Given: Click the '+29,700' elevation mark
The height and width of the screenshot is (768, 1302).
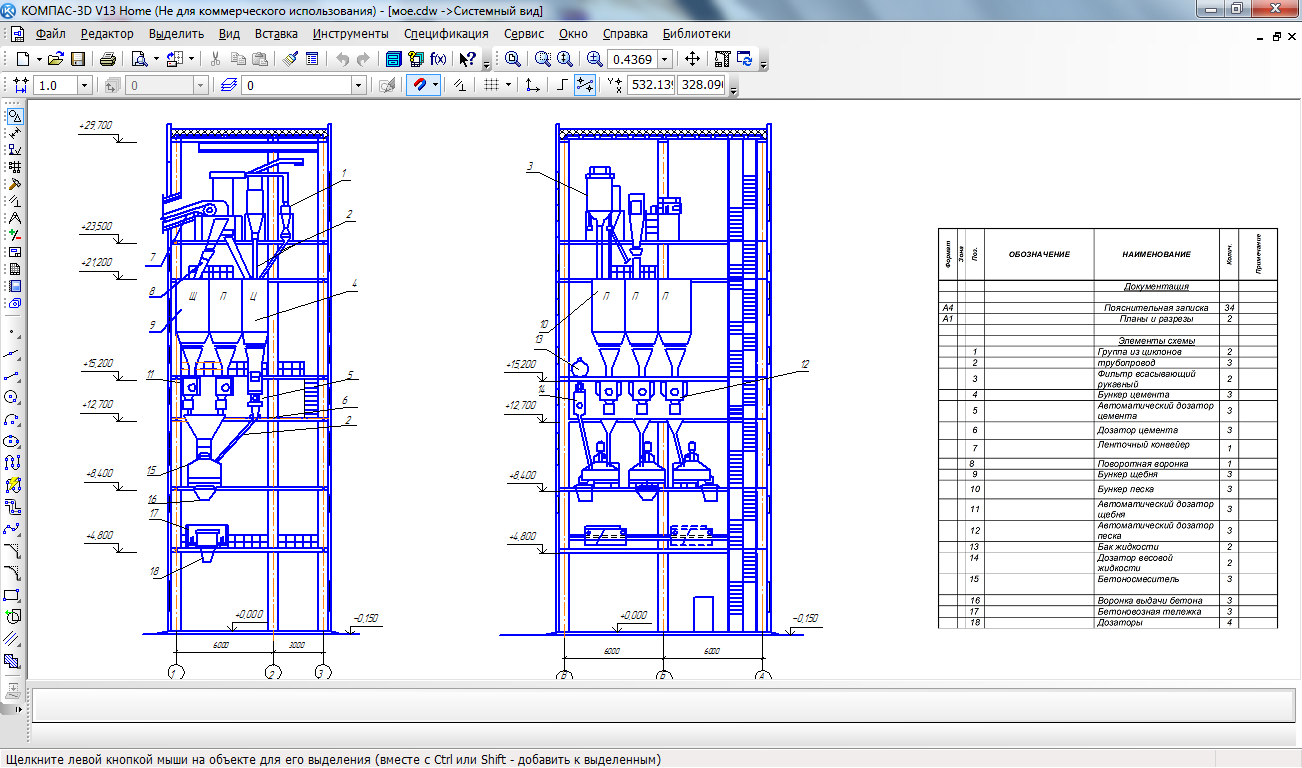Looking at the screenshot, I should coord(96,126).
